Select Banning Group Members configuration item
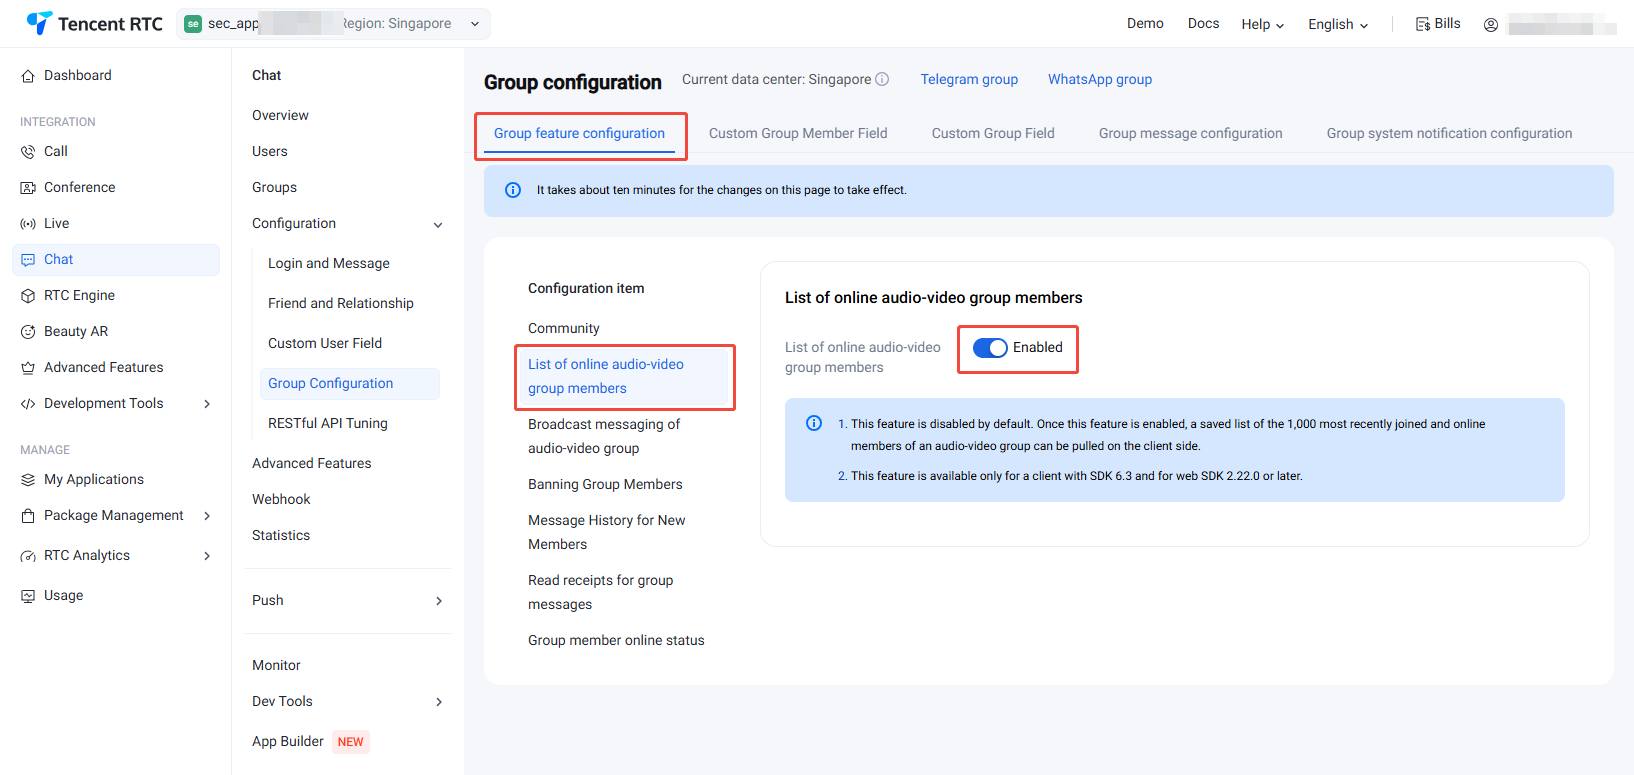This screenshot has height=775, width=1634. coord(605,485)
